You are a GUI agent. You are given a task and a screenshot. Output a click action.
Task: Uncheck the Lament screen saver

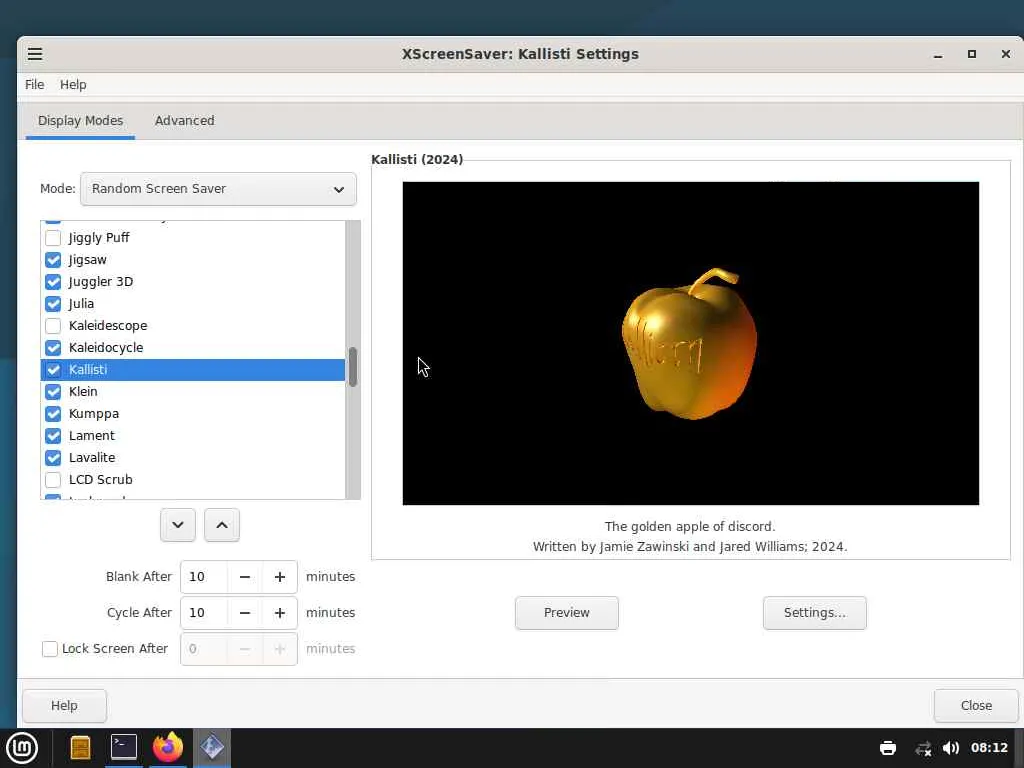[x=54, y=436]
